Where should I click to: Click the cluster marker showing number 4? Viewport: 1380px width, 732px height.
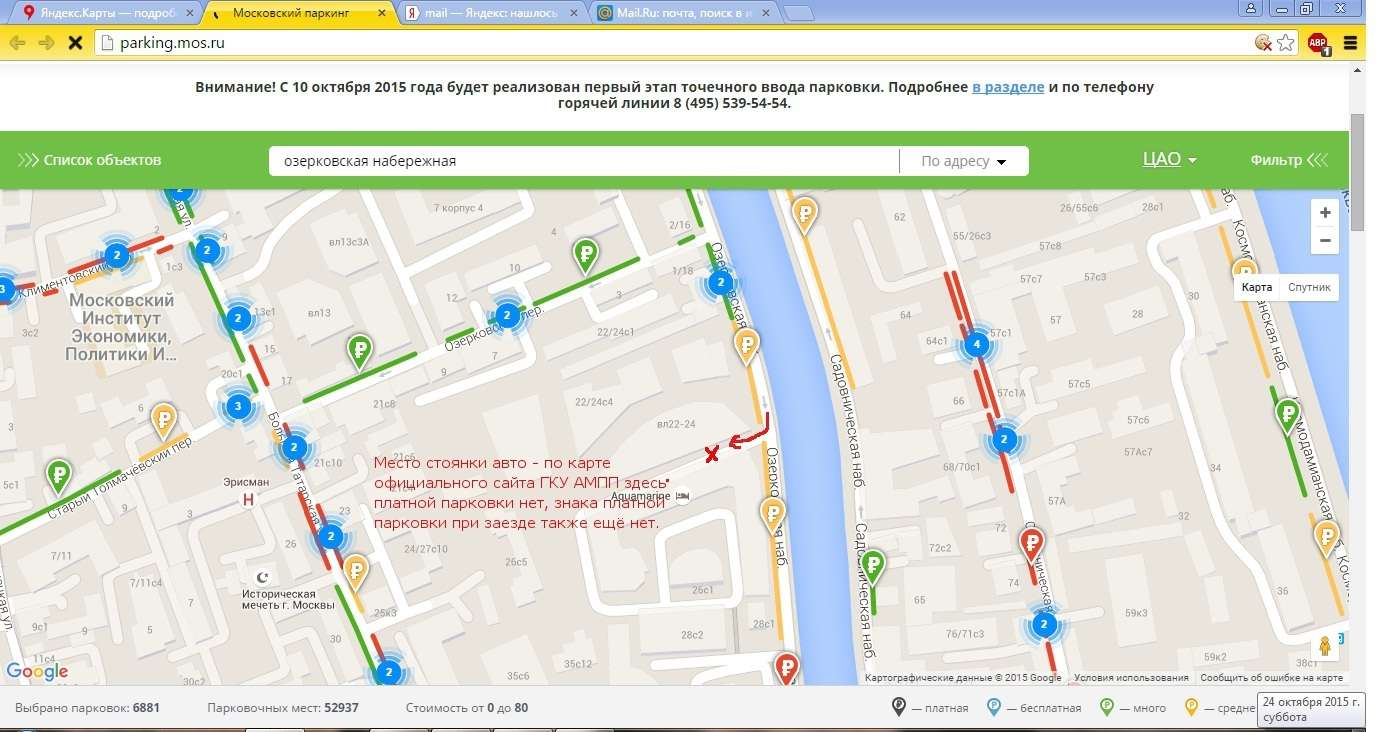click(x=976, y=347)
